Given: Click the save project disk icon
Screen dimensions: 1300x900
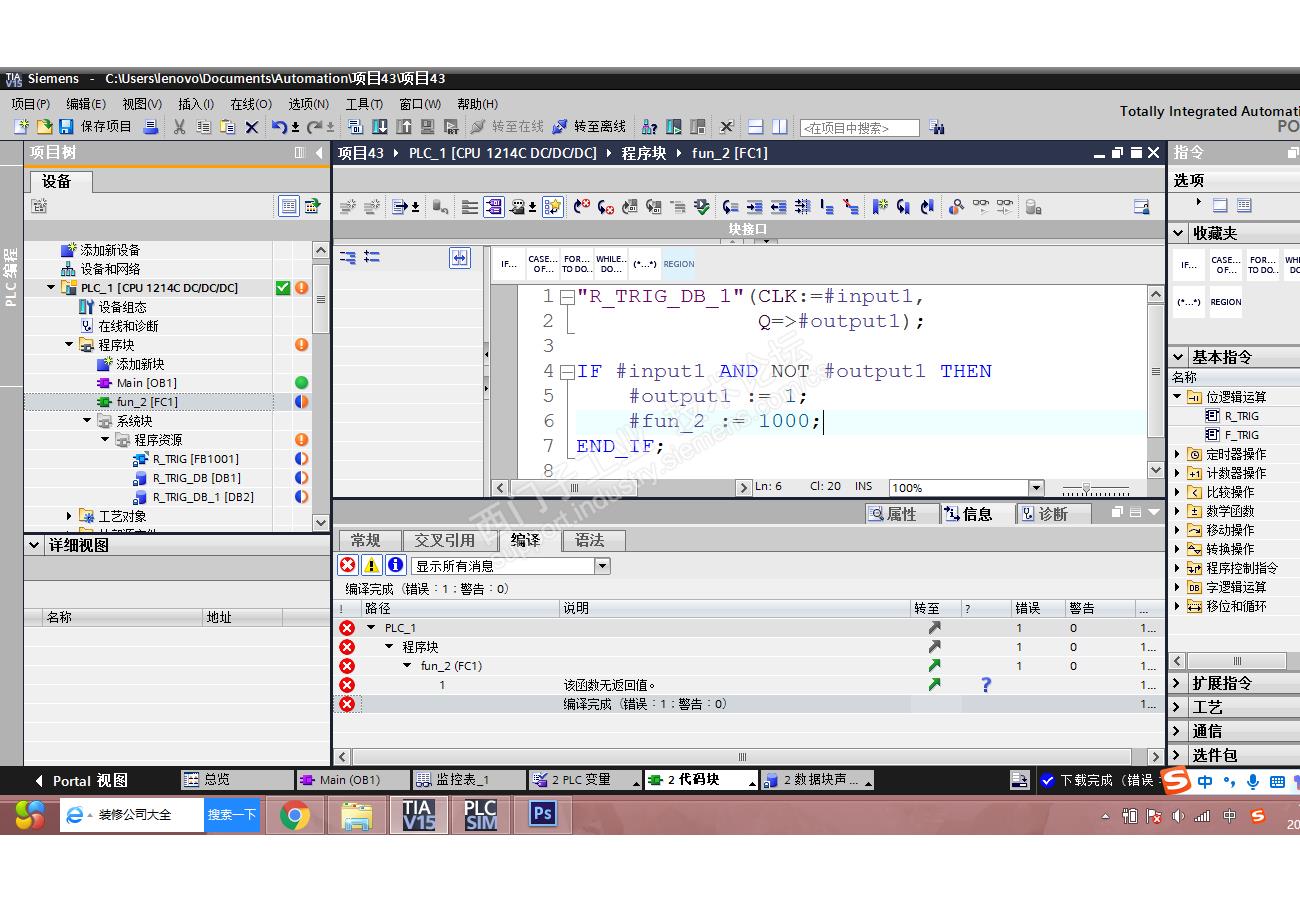Looking at the screenshot, I should 66,127.
